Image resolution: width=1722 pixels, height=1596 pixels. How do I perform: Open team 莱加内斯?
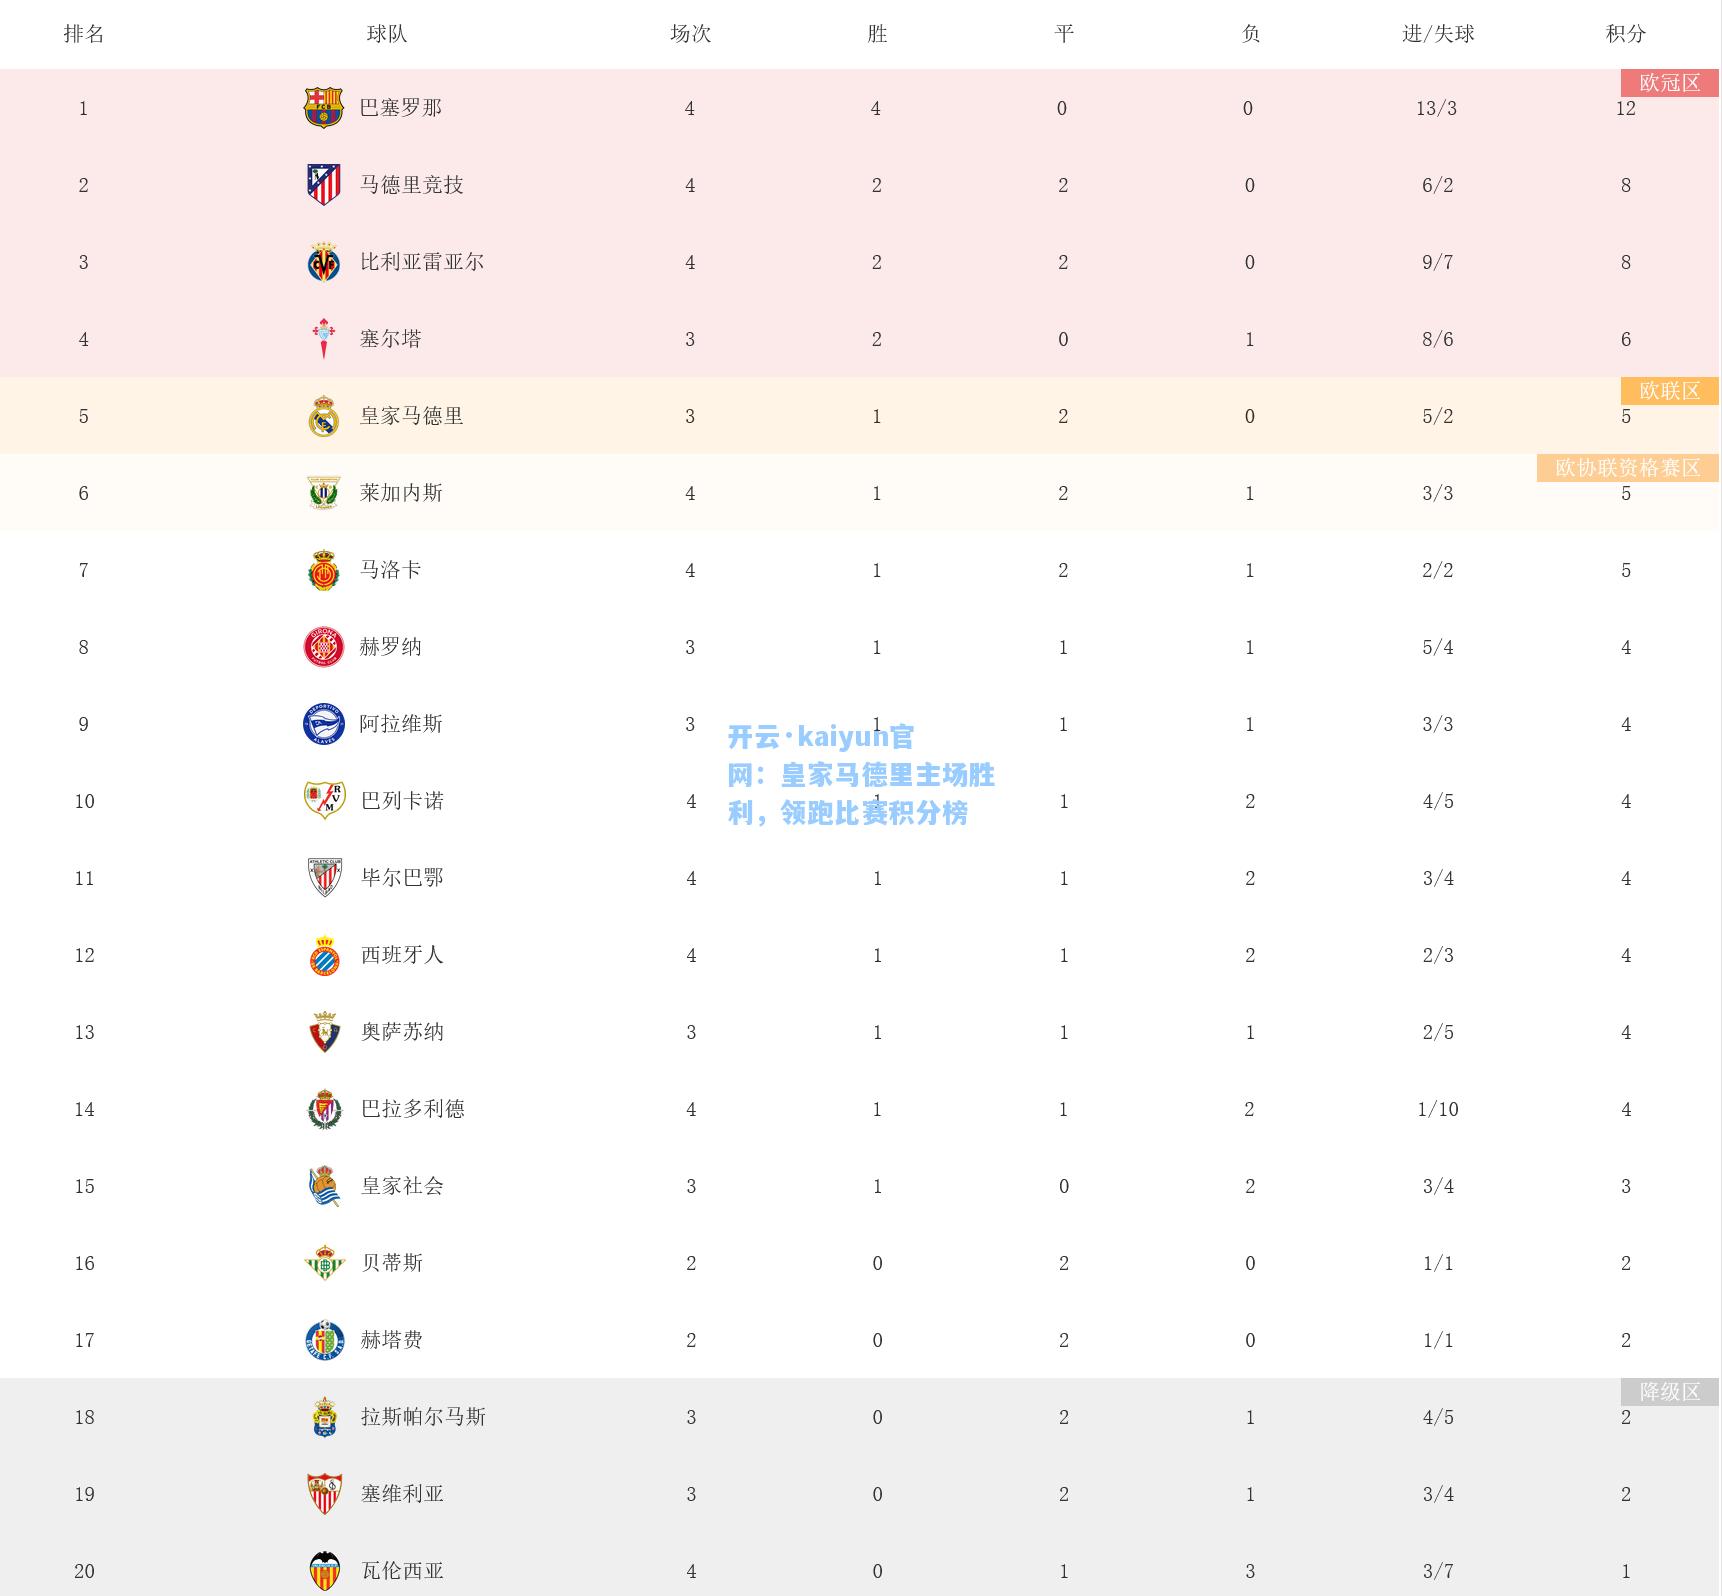point(400,493)
